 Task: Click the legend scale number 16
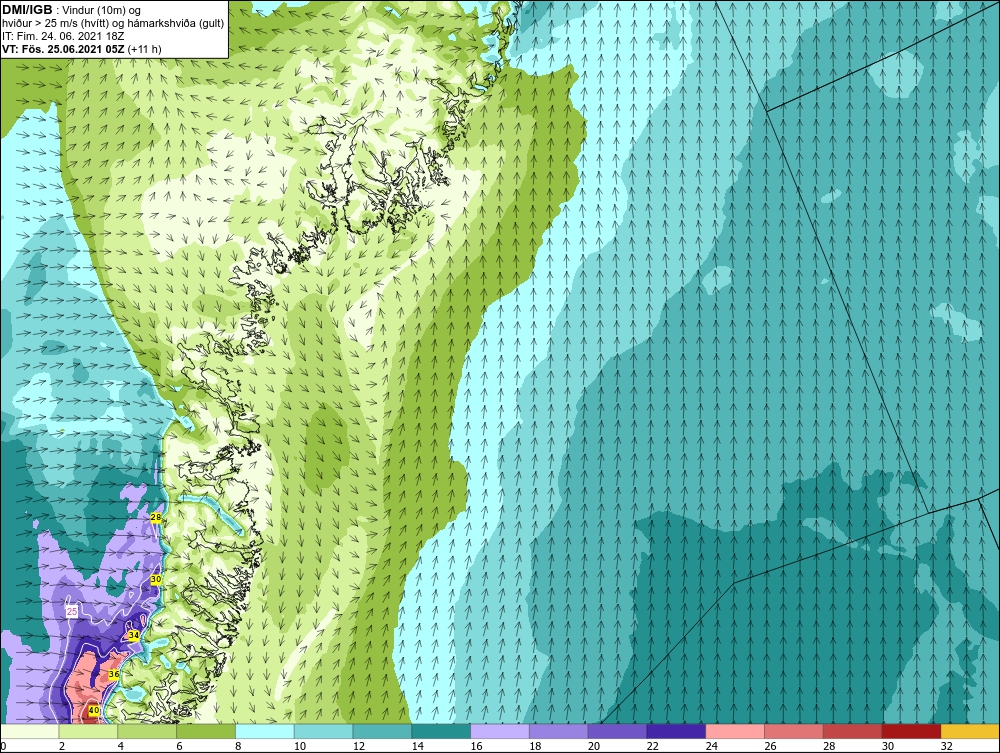(x=476, y=746)
